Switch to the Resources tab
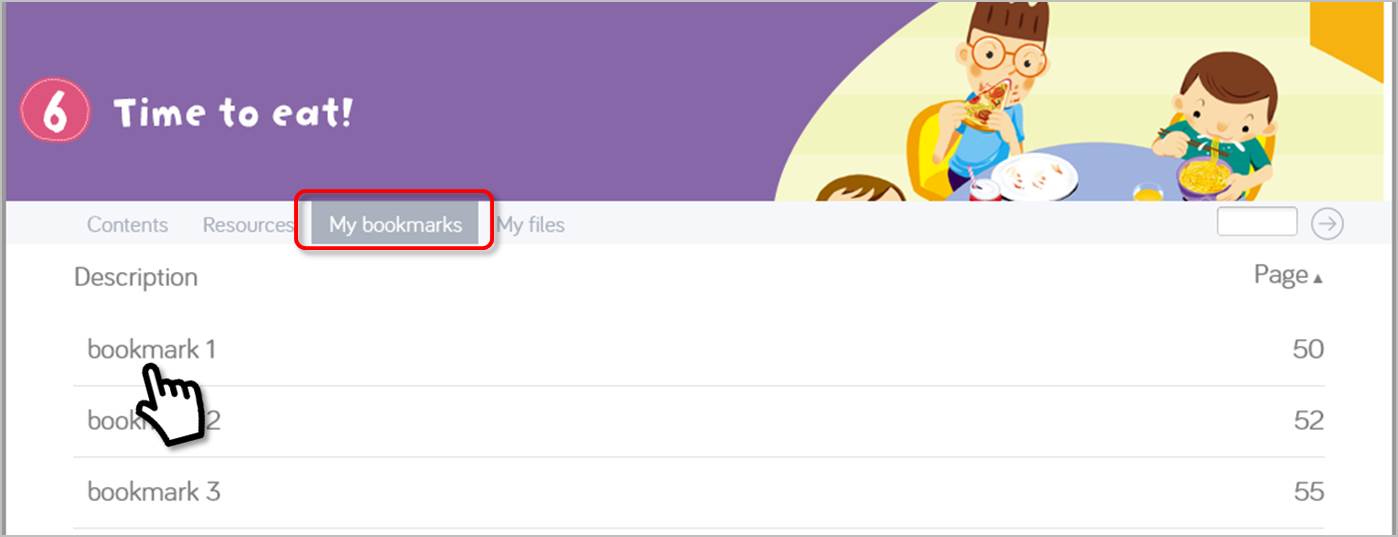The image size is (1398, 537). pos(248,225)
